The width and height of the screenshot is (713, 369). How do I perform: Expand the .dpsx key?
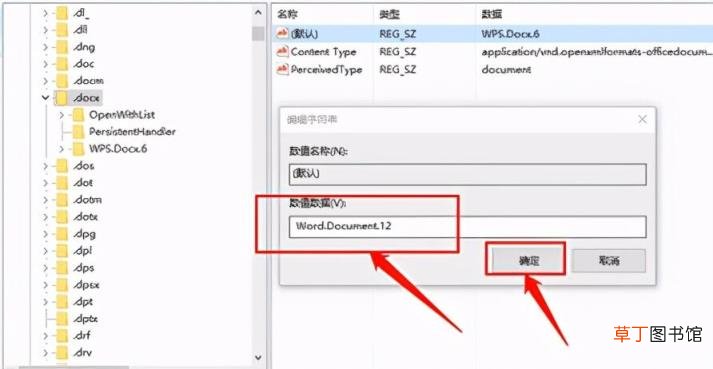[x=45, y=285]
